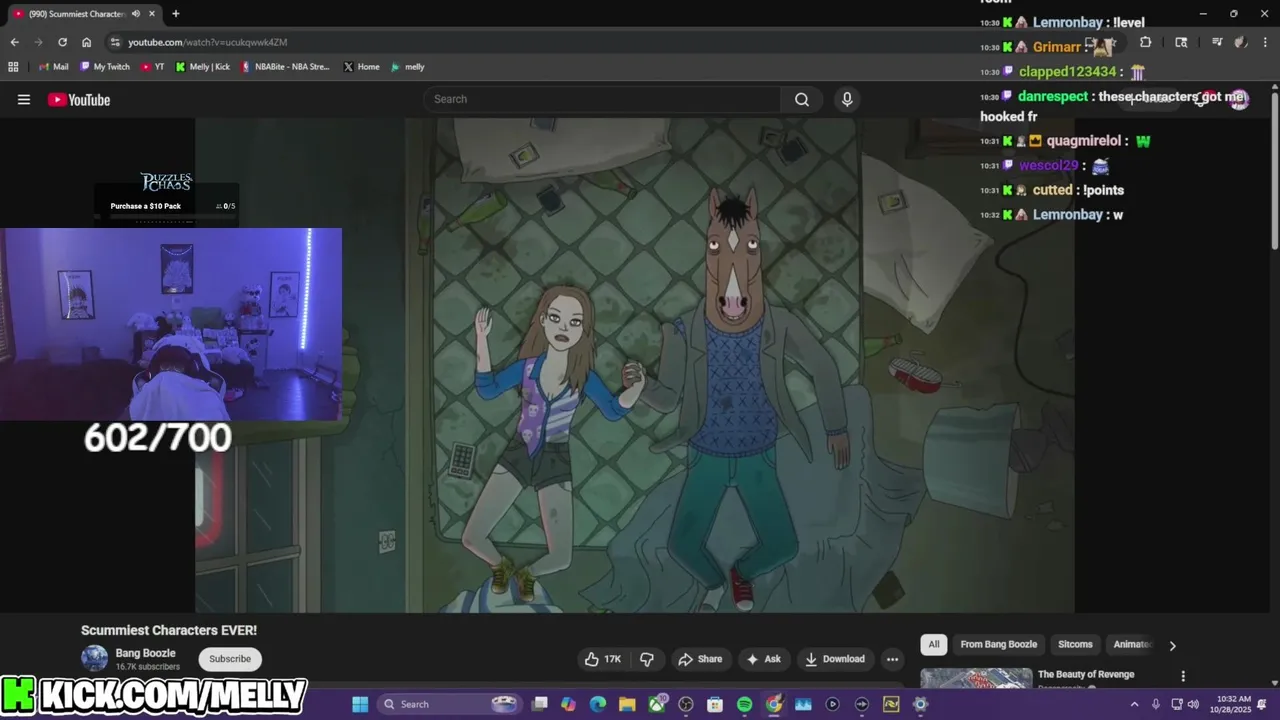The height and width of the screenshot is (720, 1280).
Task: Open the Chrome three-dot menu
Action: tap(1263, 42)
